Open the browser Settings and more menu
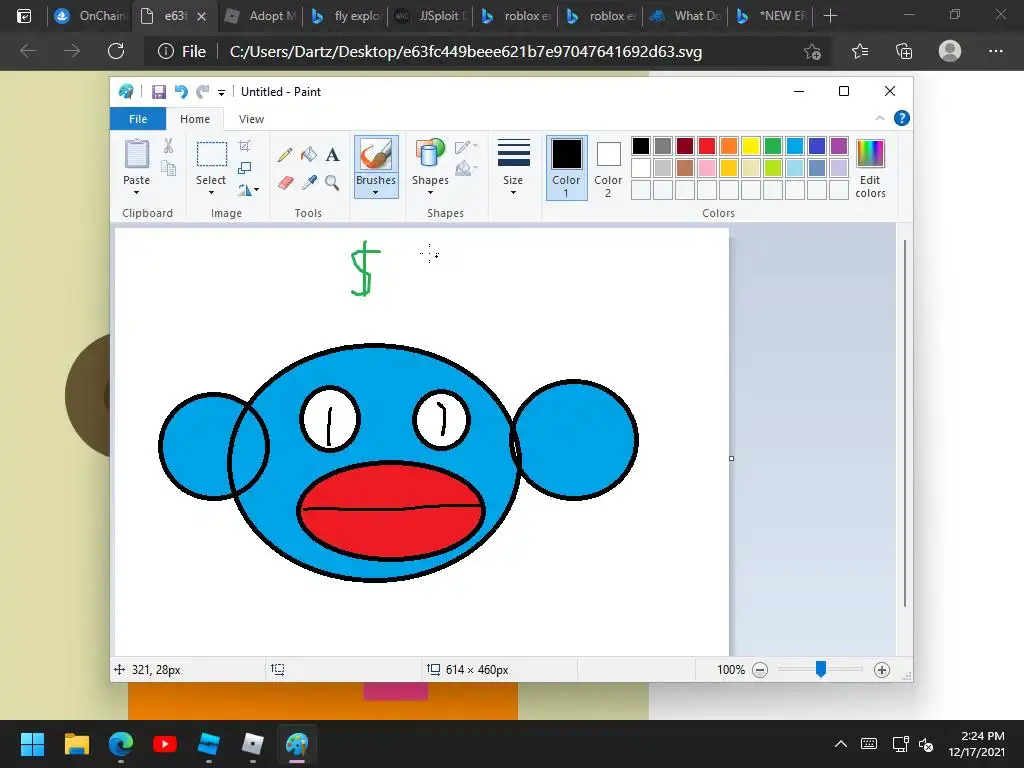This screenshot has width=1024, height=768. click(x=995, y=51)
